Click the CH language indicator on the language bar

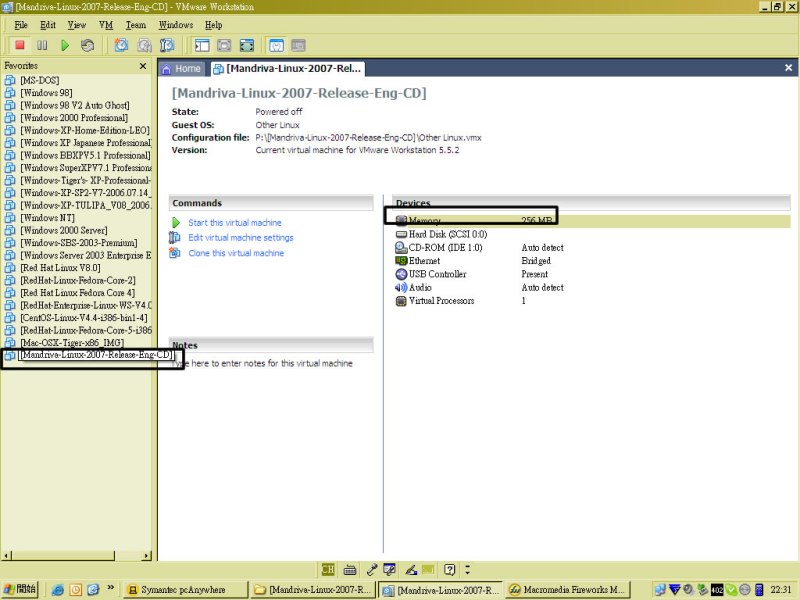coord(328,569)
